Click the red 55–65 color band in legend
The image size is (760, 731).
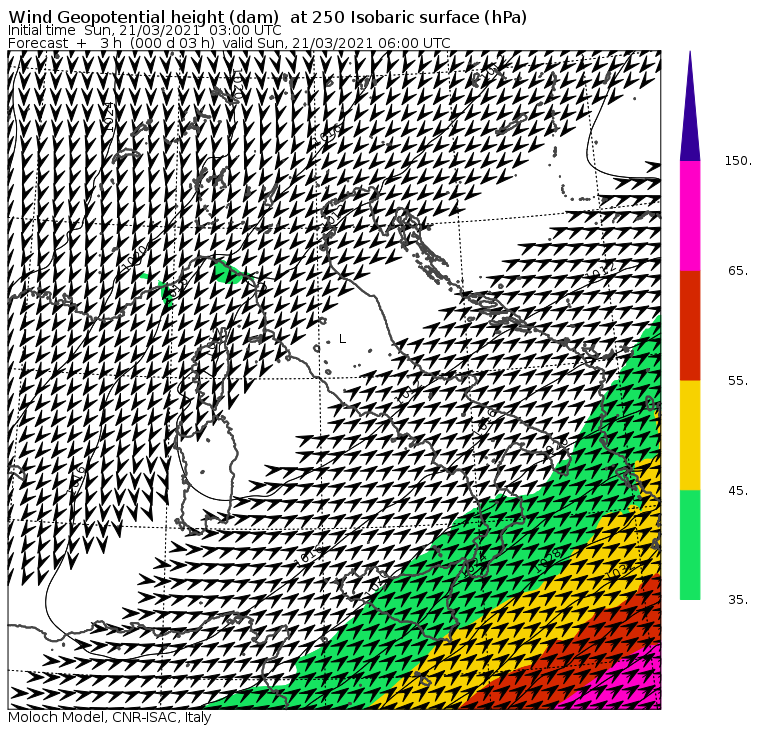(x=690, y=325)
